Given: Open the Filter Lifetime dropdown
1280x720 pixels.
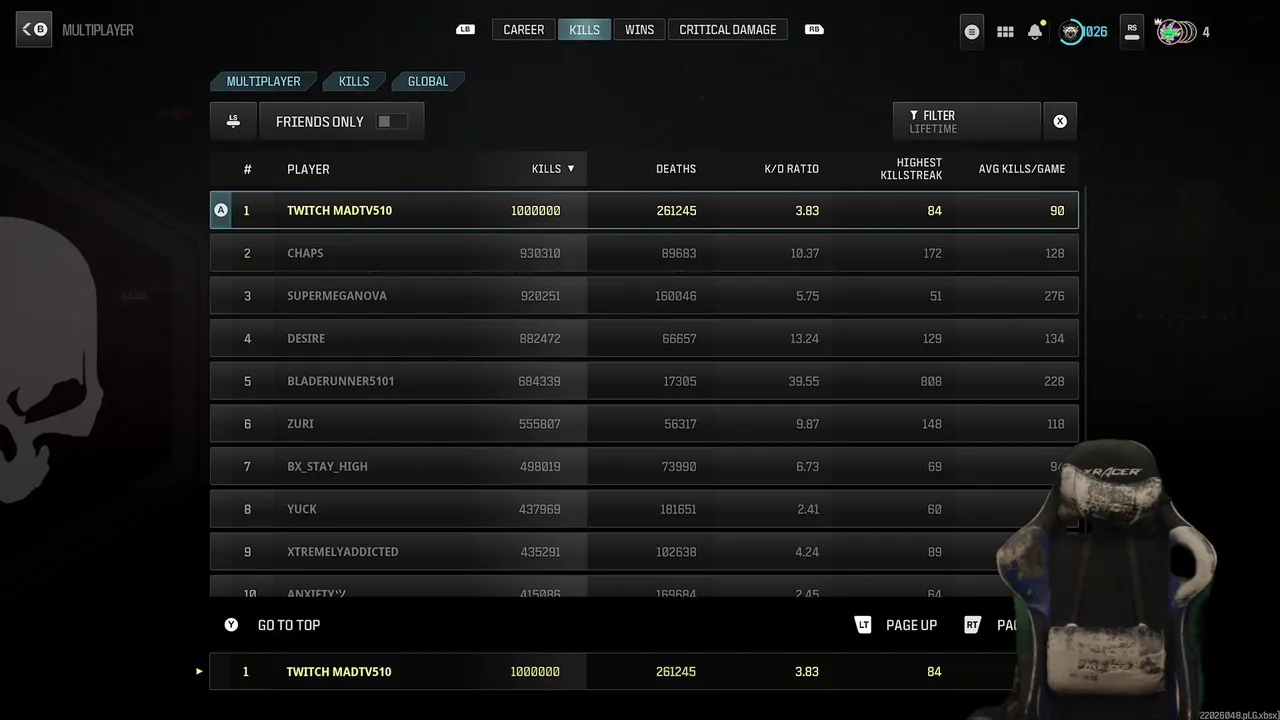Looking at the screenshot, I should (x=967, y=121).
